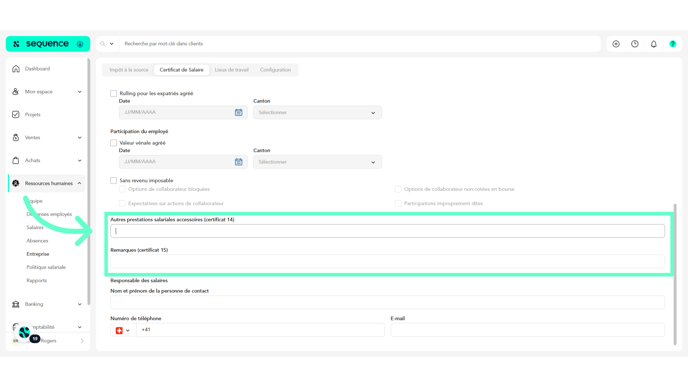Click the Ventes money bag icon
Screen dimensions: 688x387
(x=16, y=137)
